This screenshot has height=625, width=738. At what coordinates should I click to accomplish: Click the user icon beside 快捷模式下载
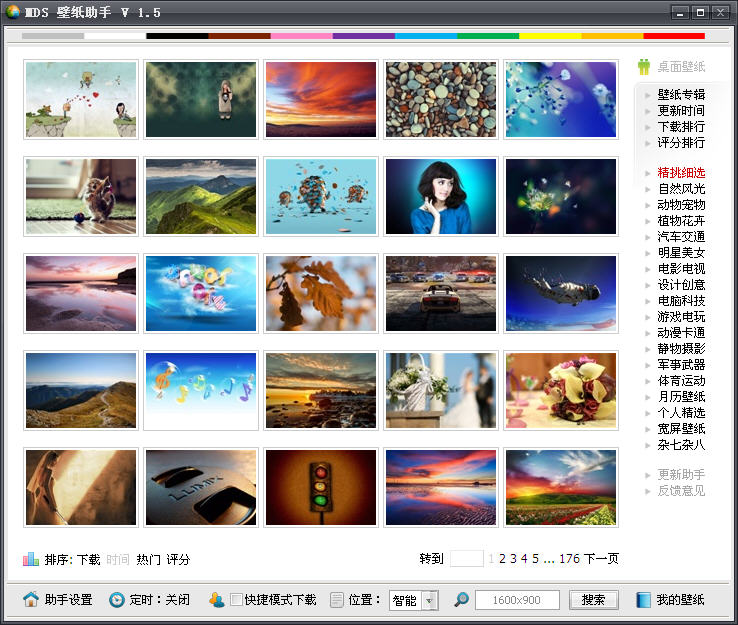point(217,600)
